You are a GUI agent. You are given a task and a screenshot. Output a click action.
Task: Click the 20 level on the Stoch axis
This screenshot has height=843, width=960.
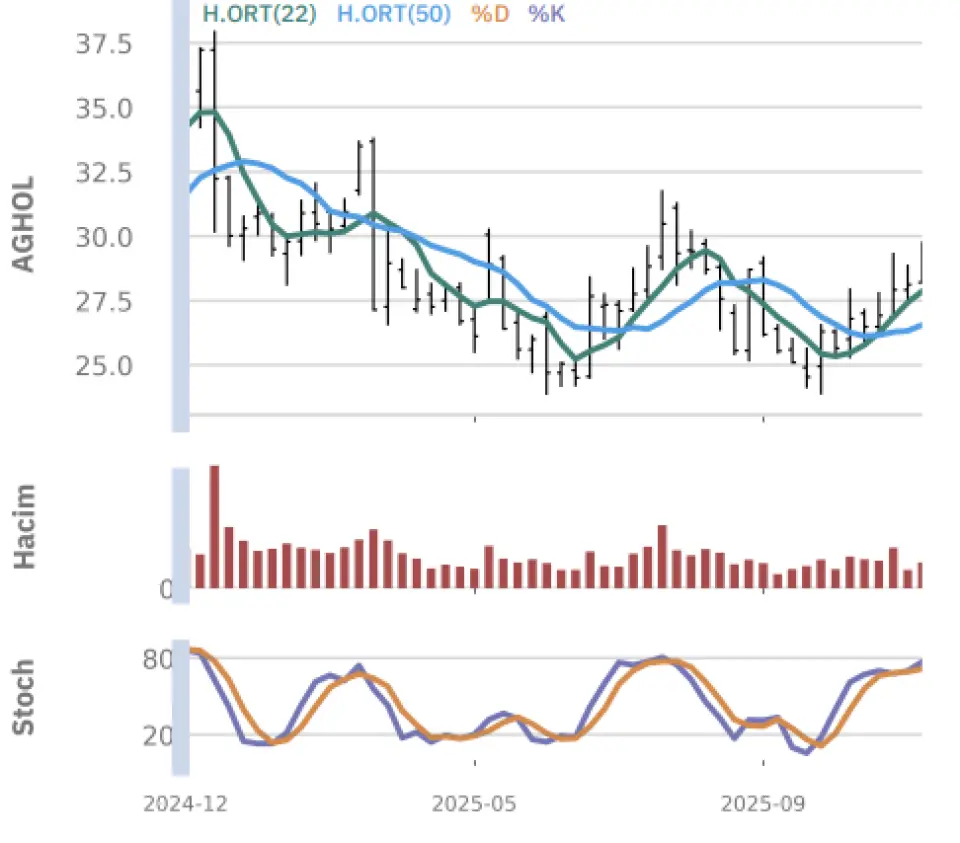click(x=160, y=735)
